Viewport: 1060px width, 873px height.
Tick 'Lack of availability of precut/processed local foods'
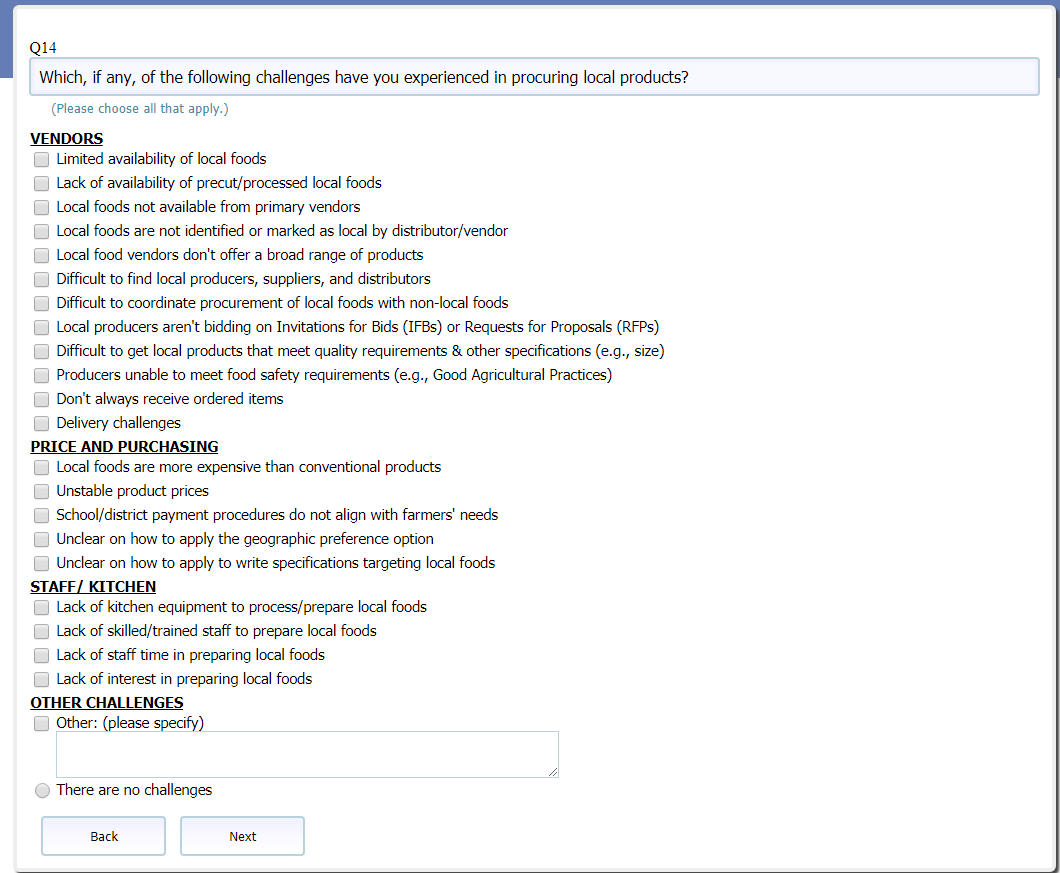click(41, 184)
